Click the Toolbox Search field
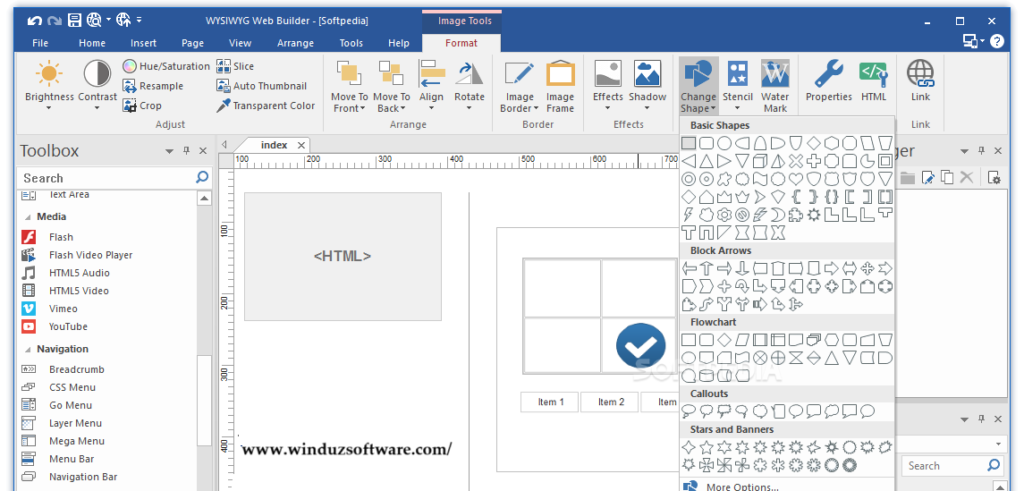 tap(107, 178)
